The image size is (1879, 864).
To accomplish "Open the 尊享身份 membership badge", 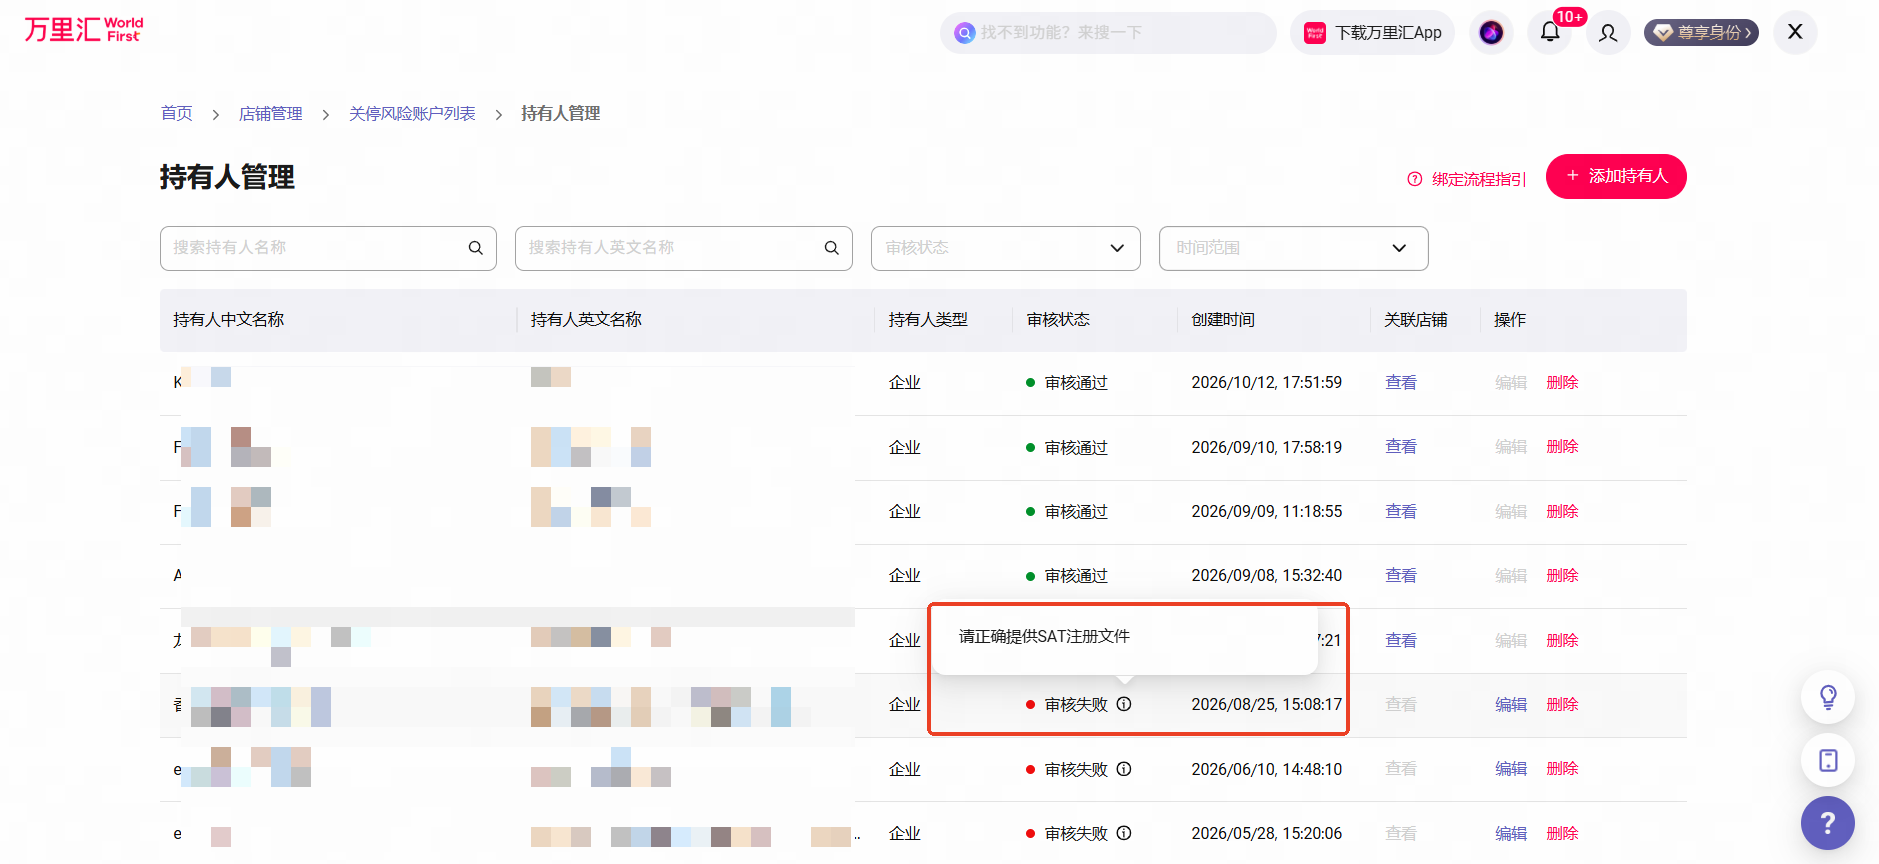I will tap(1702, 33).
